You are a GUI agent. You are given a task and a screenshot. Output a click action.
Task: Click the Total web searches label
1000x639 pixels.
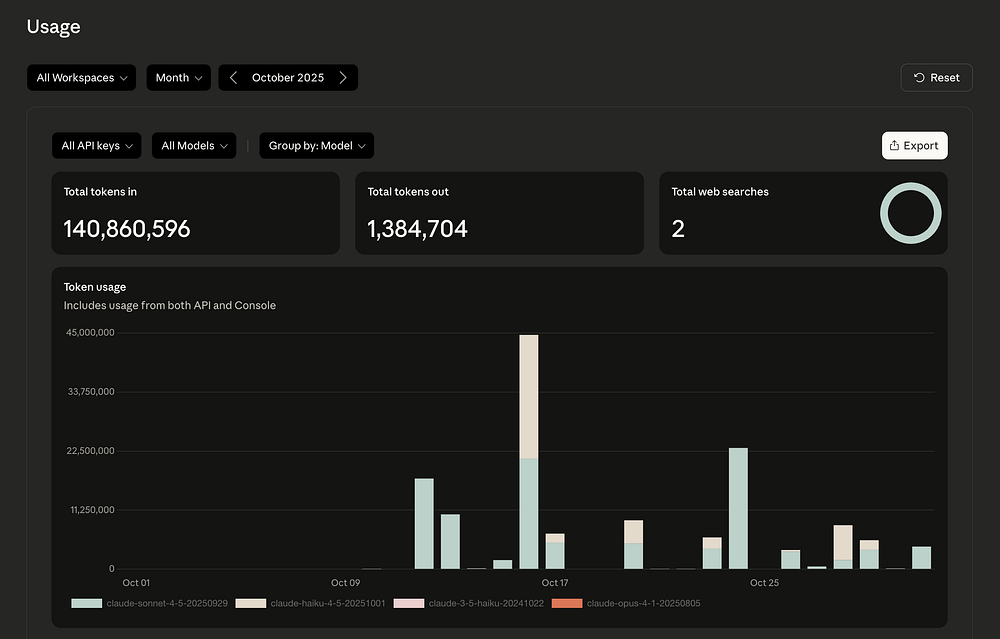point(720,192)
